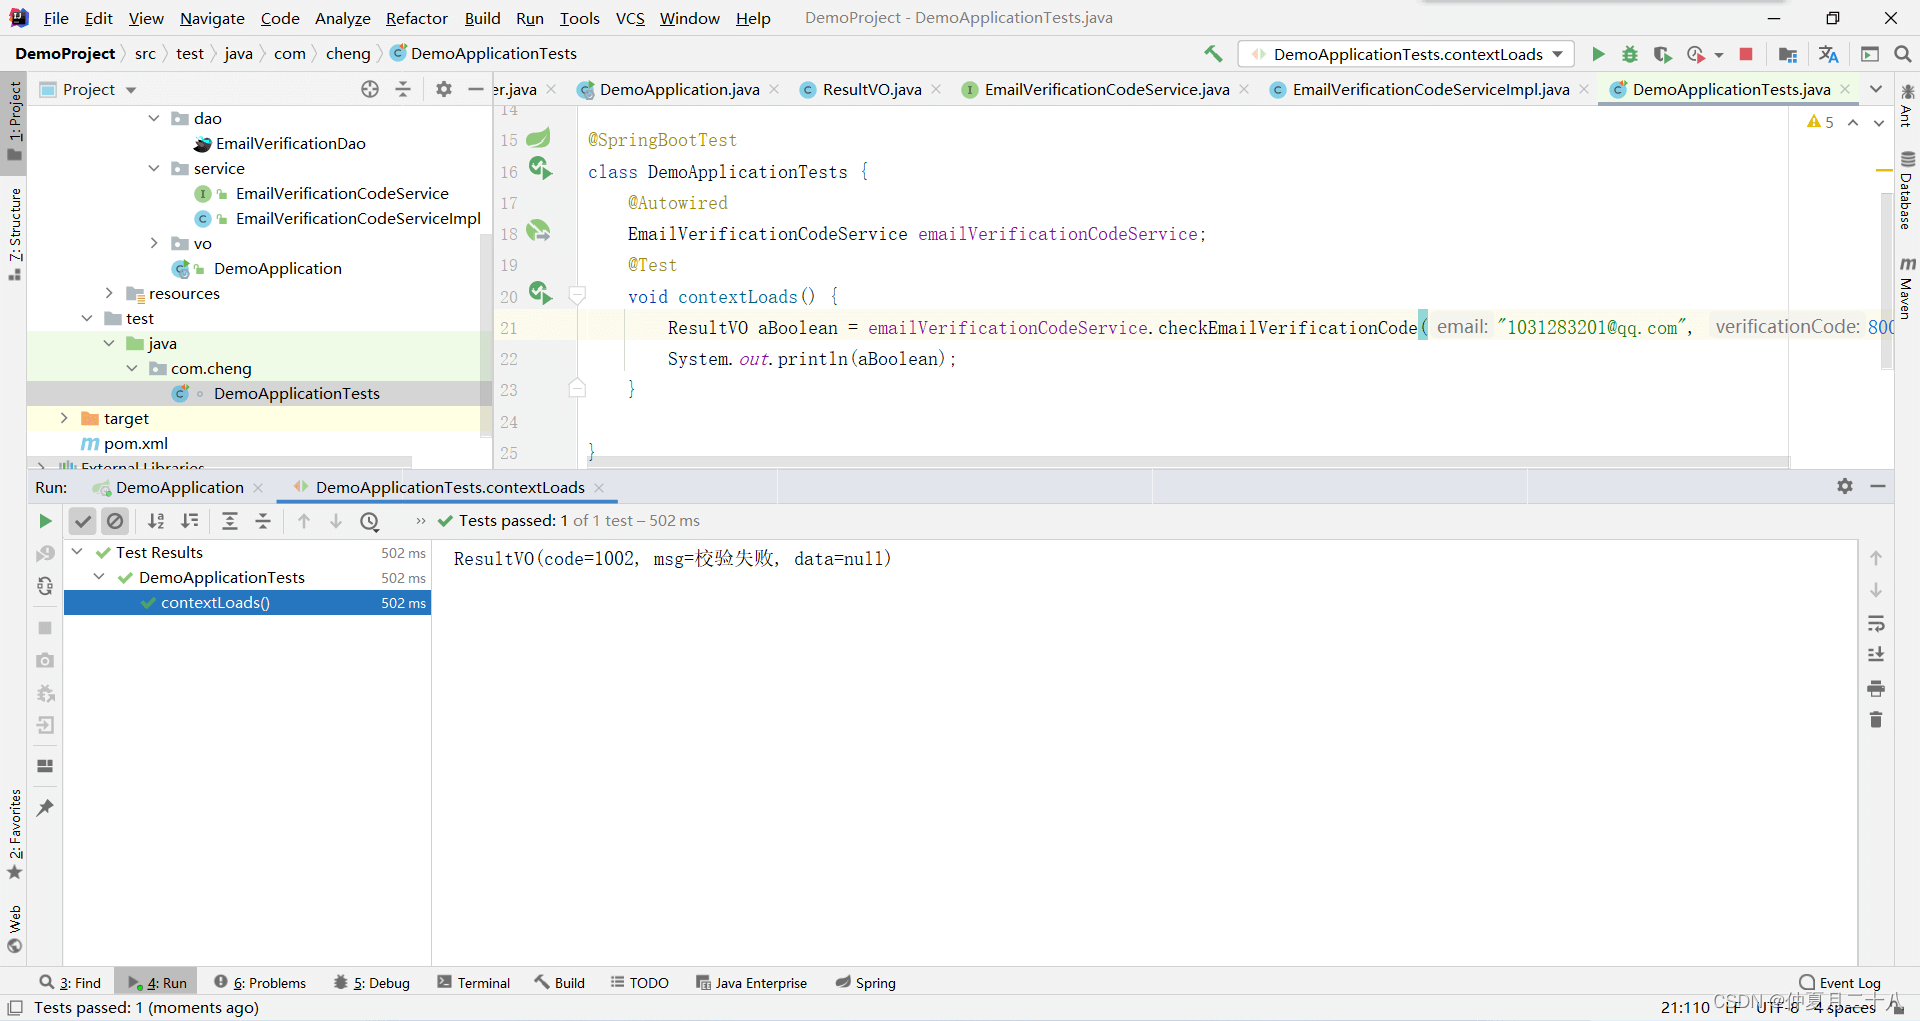Click the Clear All trash icon in console
1920x1021 pixels.
pos(1876,720)
